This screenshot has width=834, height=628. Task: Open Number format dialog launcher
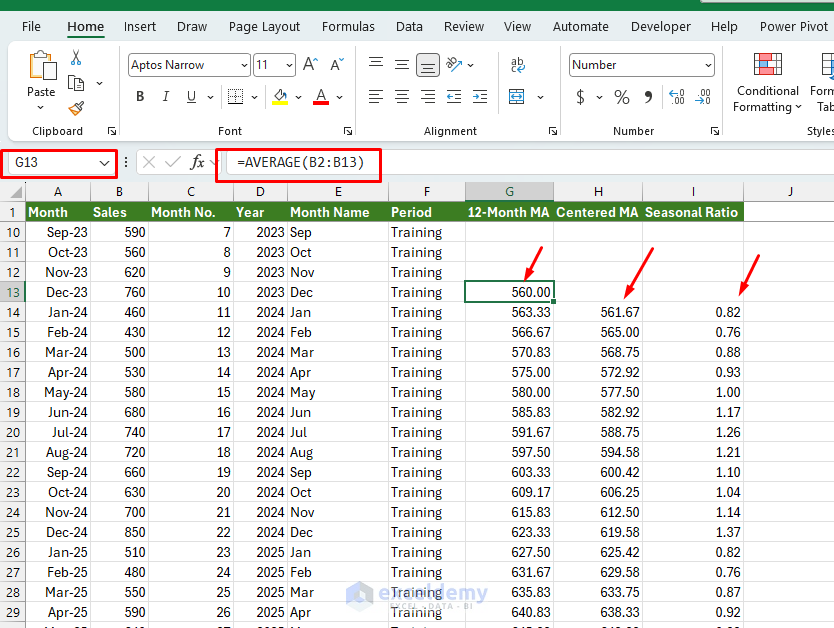click(715, 131)
